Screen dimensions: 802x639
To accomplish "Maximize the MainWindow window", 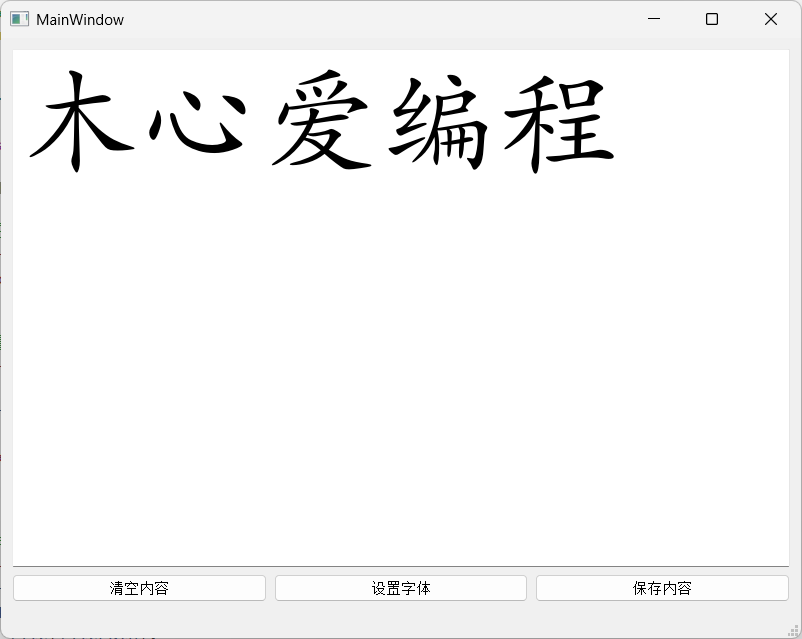I will tap(712, 19).
